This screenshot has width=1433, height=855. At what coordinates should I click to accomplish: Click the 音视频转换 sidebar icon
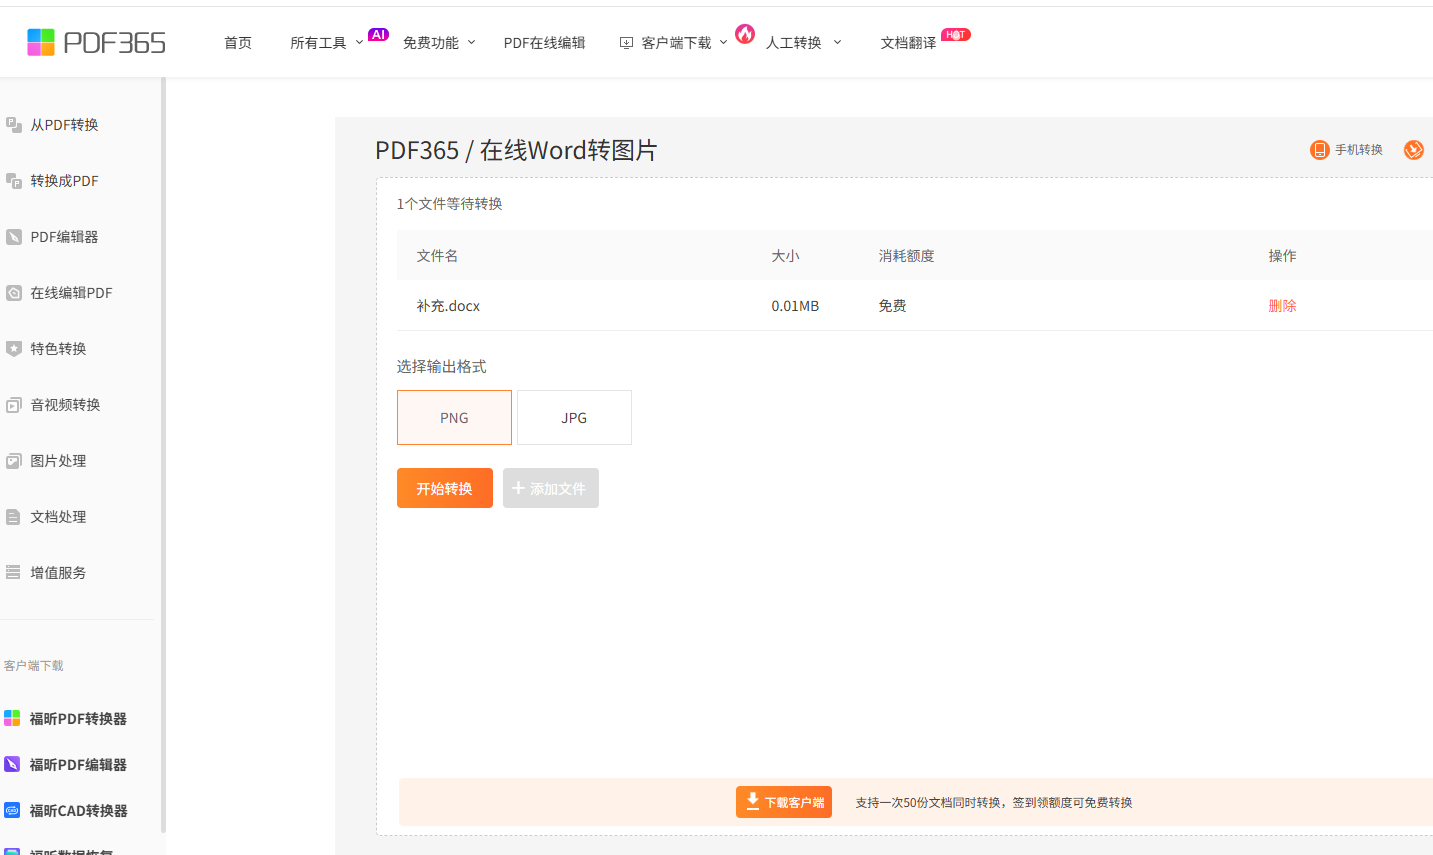14,405
